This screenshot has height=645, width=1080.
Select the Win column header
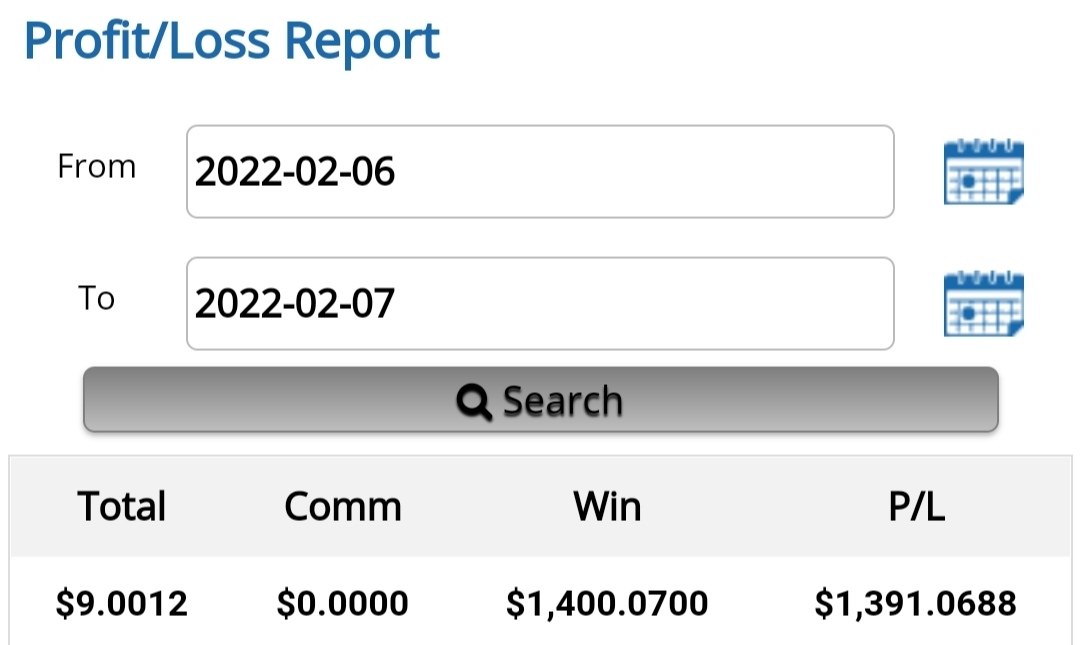click(607, 506)
